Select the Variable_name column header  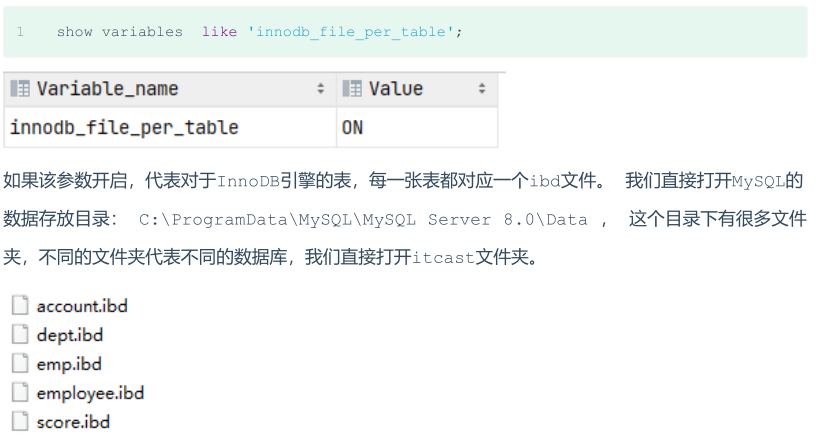[107, 89]
